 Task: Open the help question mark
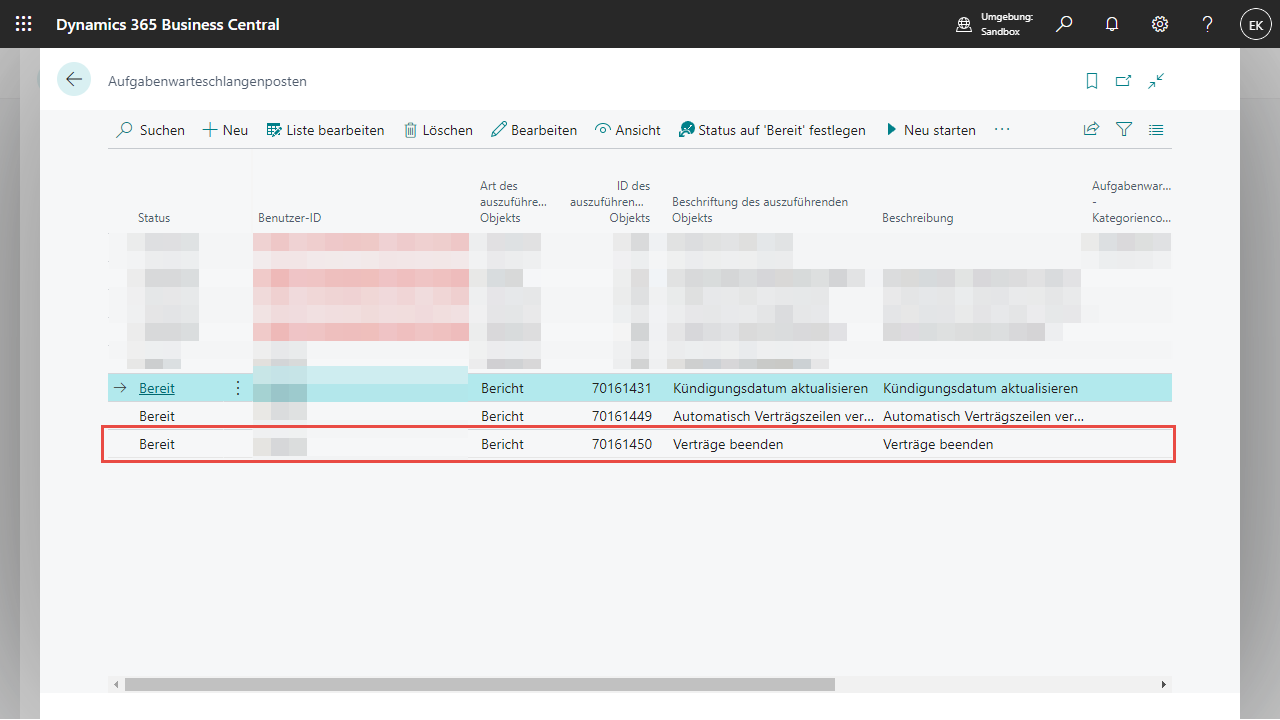coord(1208,24)
